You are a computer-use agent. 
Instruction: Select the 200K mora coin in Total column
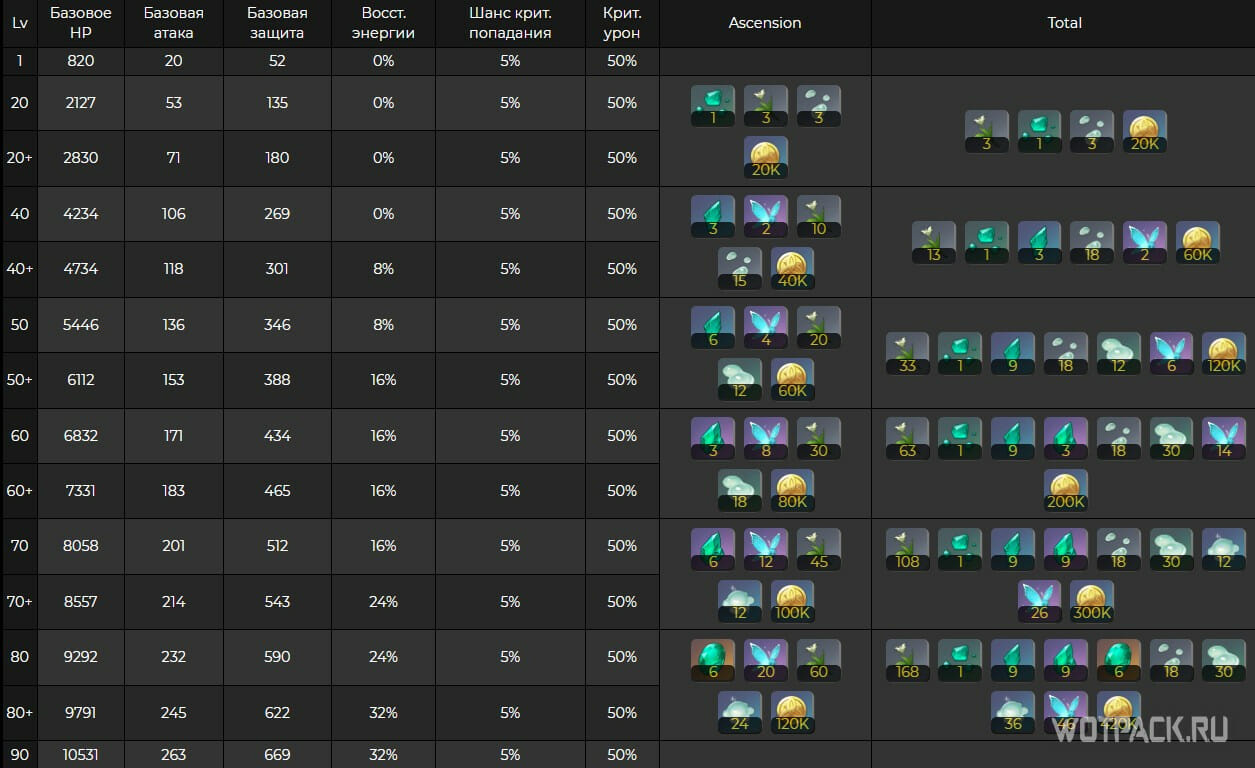click(1065, 490)
